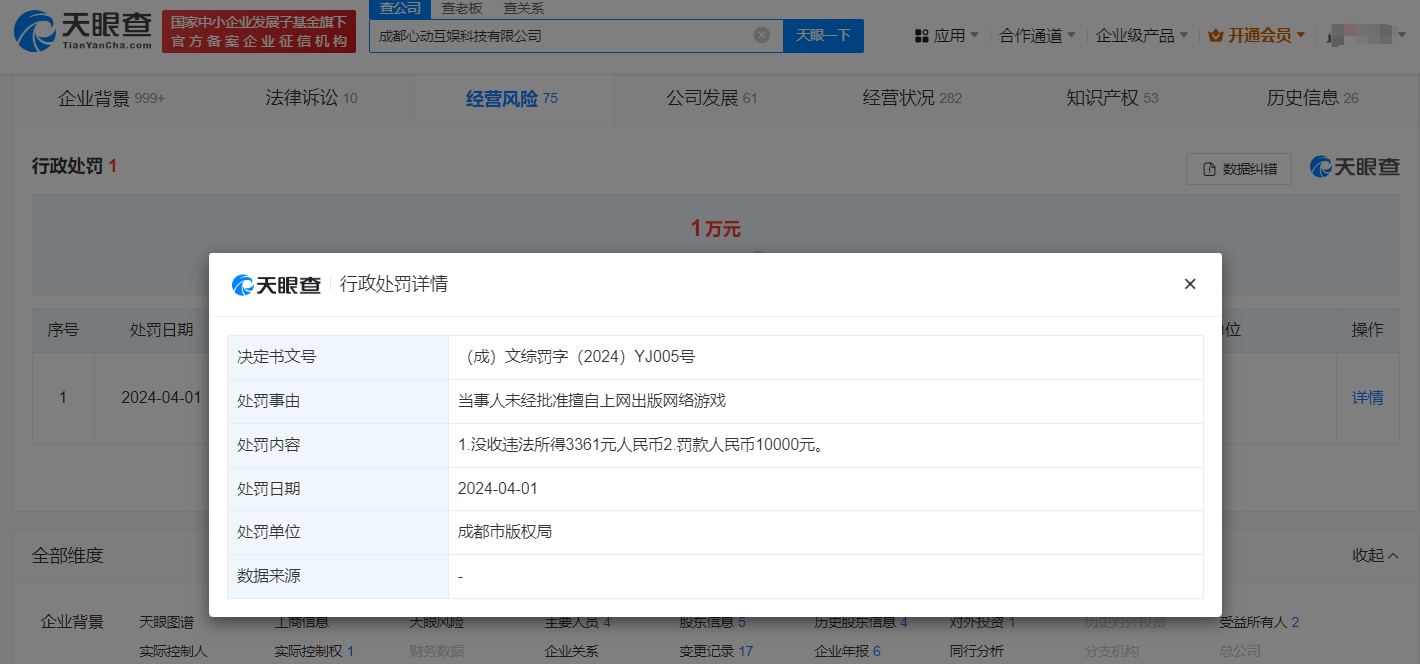Click the 处罚日期 column header

click(x=161, y=330)
